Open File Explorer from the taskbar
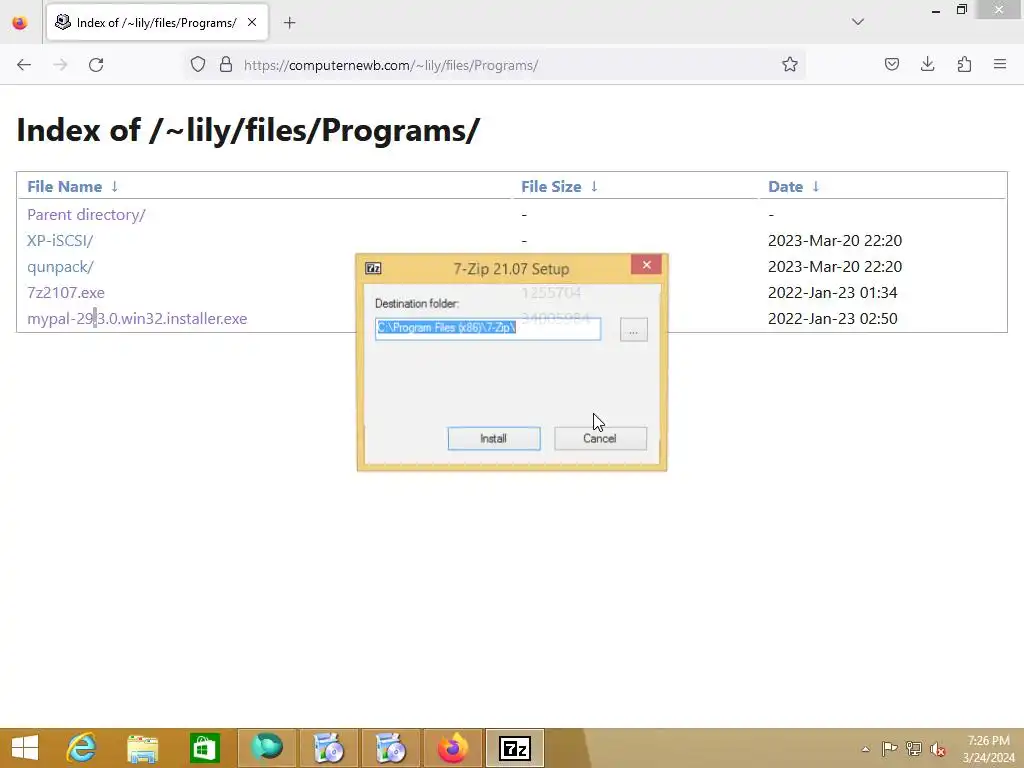The height and width of the screenshot is (768, 1024). (143, 748)
